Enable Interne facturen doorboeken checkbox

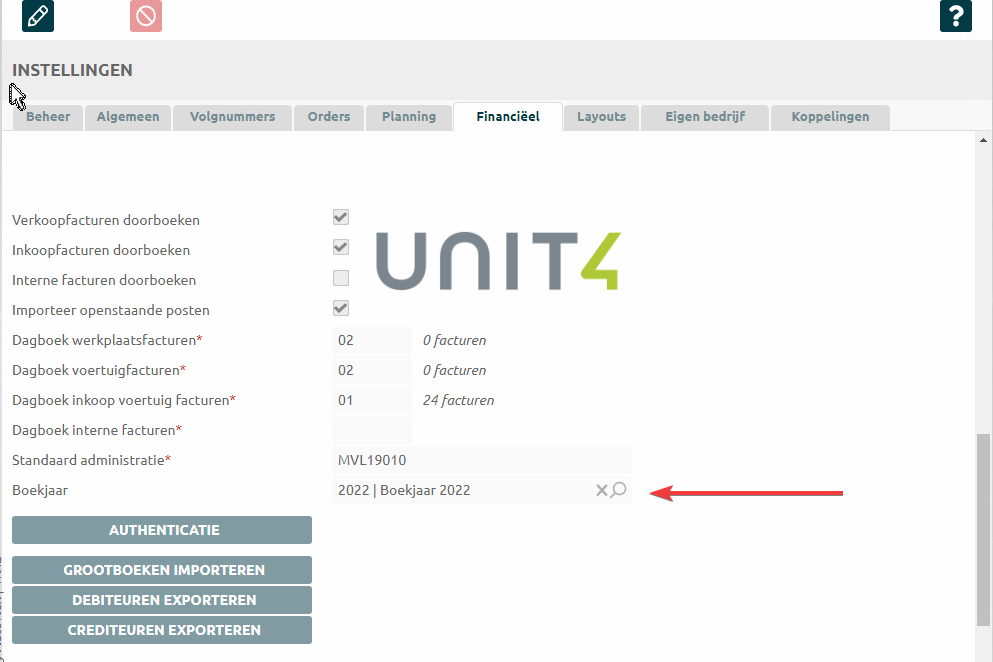click(x=341, y=278)
